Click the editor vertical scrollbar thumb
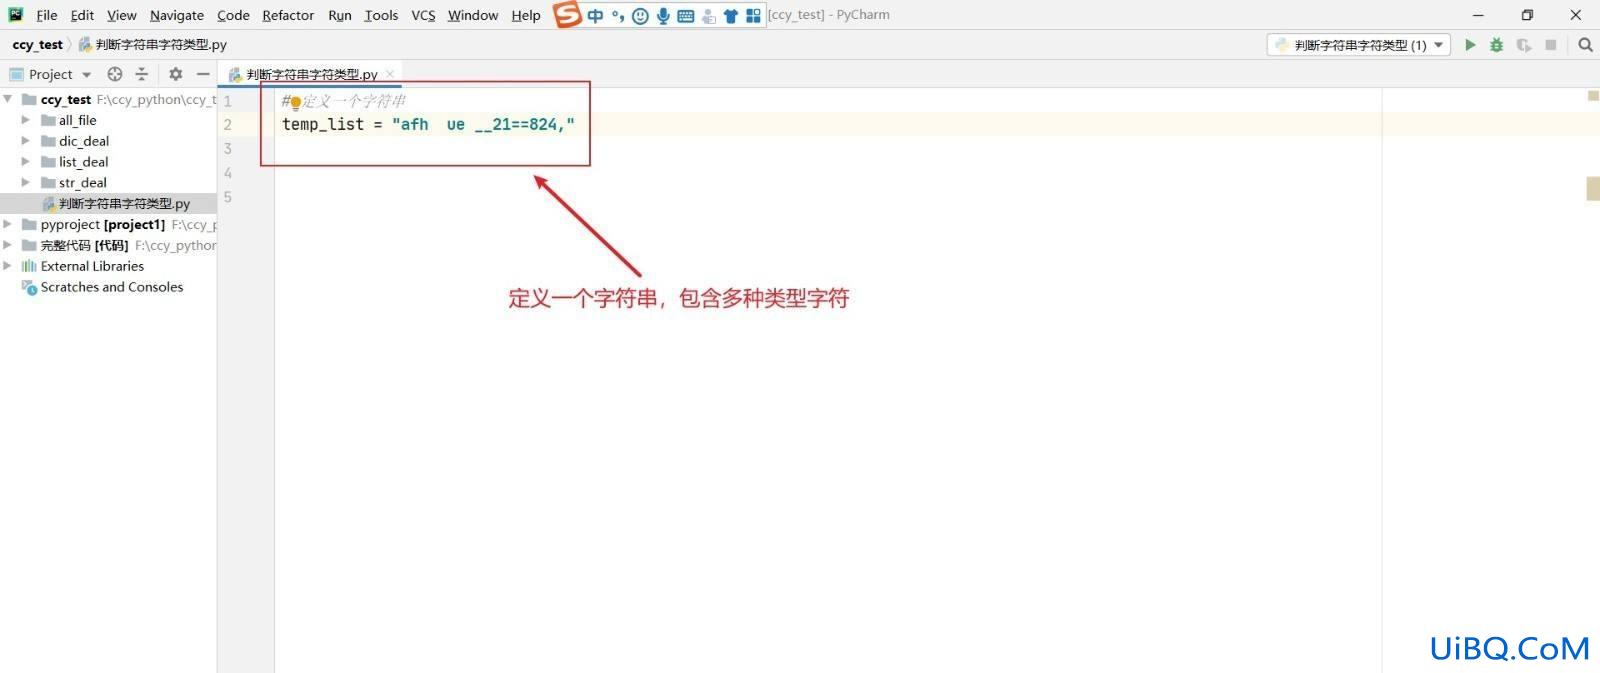1600x673 pixels. pyautogui.click(x=1593, y=188)
